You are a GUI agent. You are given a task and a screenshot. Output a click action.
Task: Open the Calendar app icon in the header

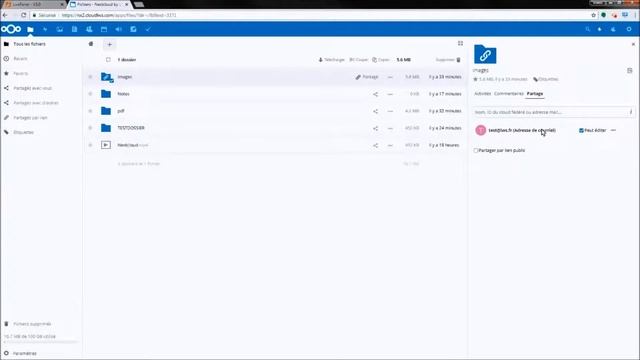104,29
